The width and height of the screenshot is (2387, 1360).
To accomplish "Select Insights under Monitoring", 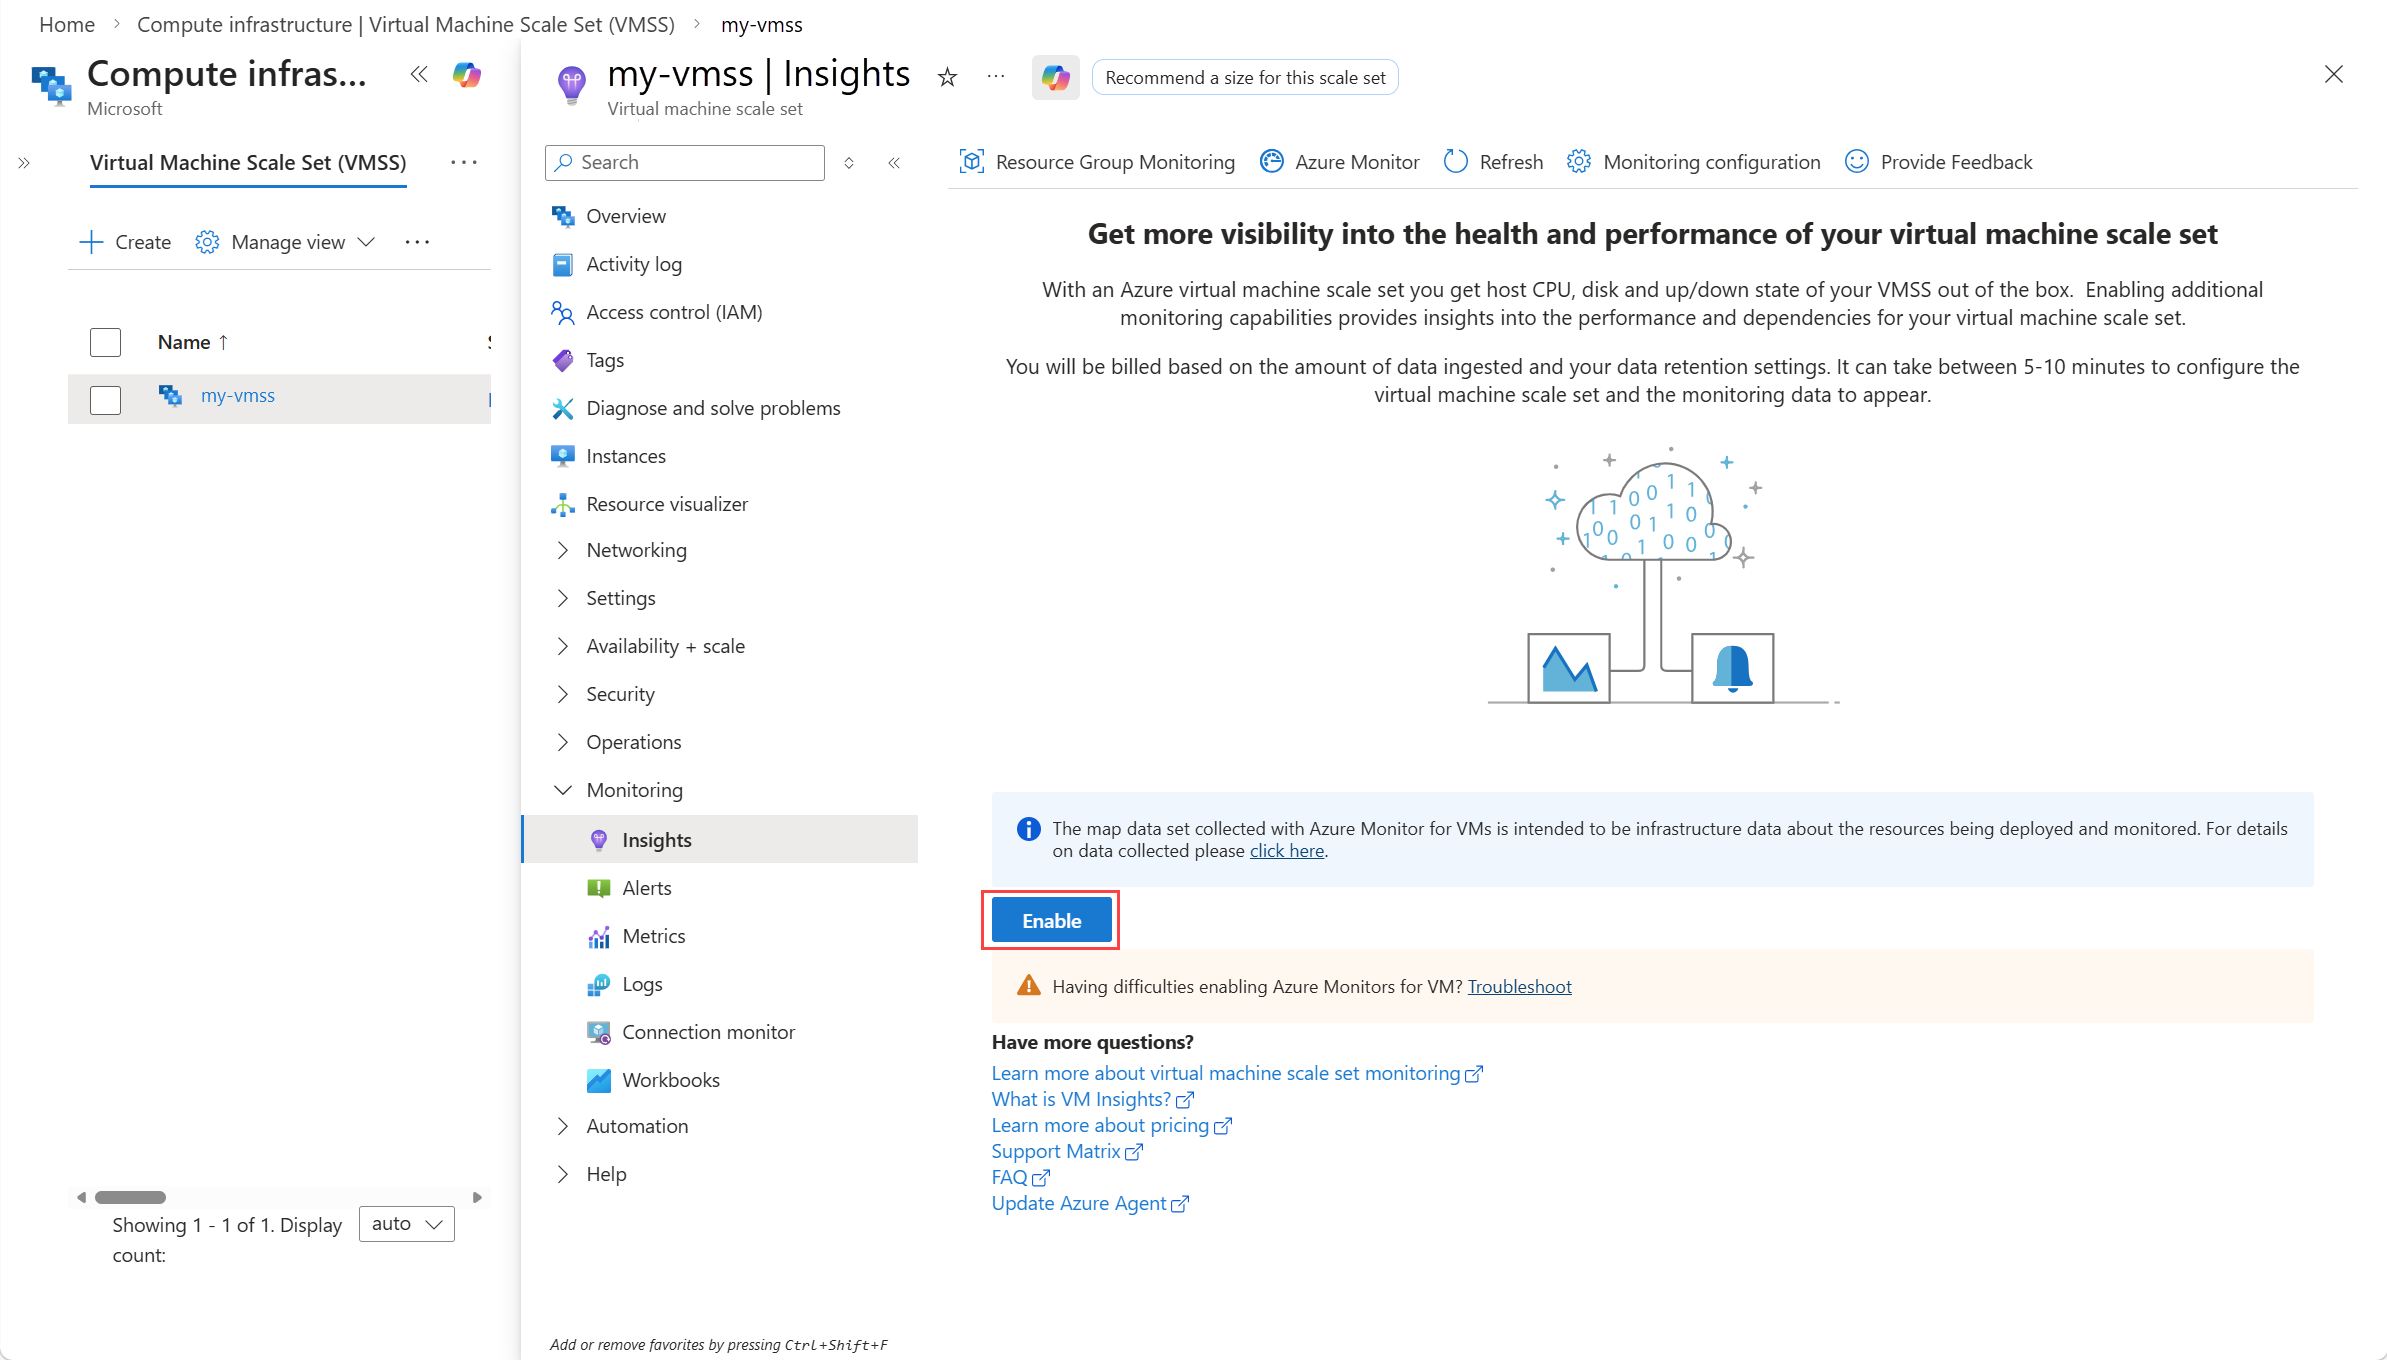I will pos(720,840).
